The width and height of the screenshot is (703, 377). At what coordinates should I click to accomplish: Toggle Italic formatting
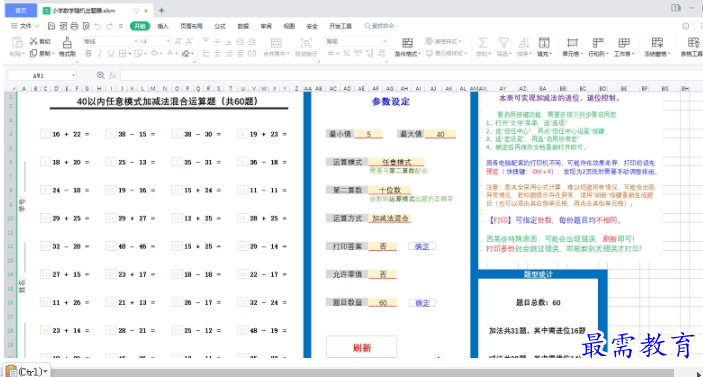point(100,53)
